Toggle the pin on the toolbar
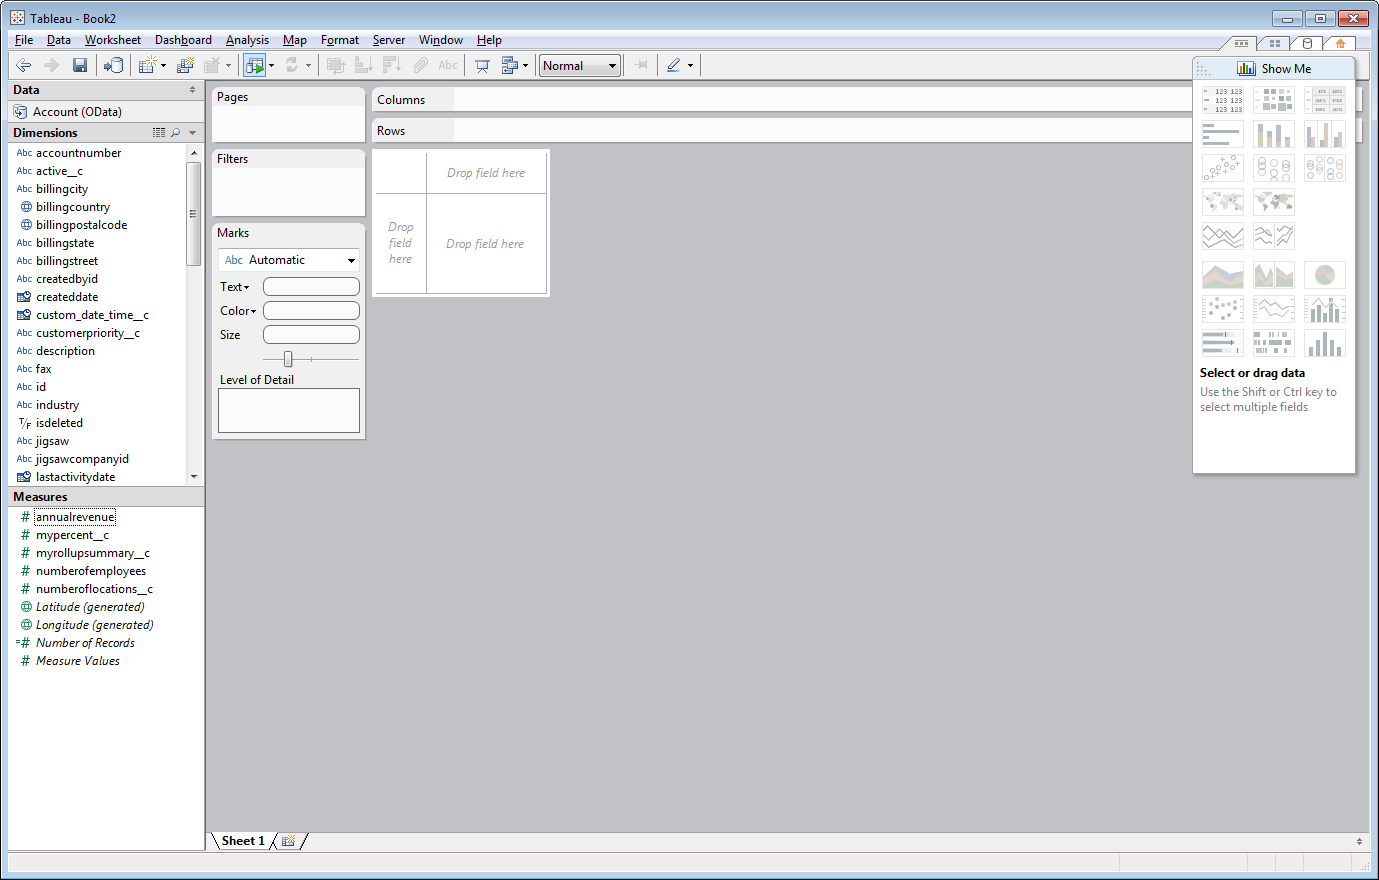 pyautogui.click(x=638, y=65)
